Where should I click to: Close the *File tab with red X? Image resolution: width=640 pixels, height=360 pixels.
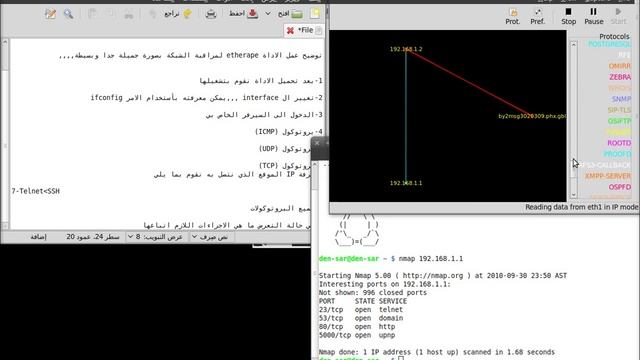(x=290, y=31)
